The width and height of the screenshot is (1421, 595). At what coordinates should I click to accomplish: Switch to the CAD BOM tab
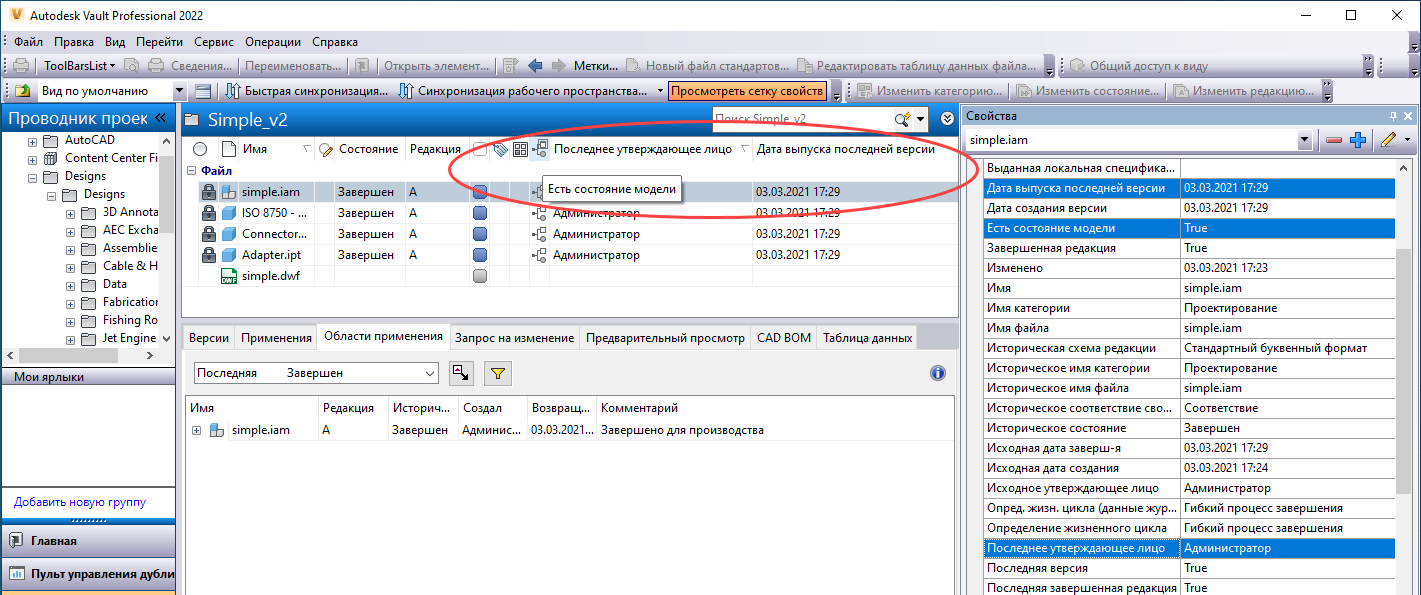[x=784, y=338]
